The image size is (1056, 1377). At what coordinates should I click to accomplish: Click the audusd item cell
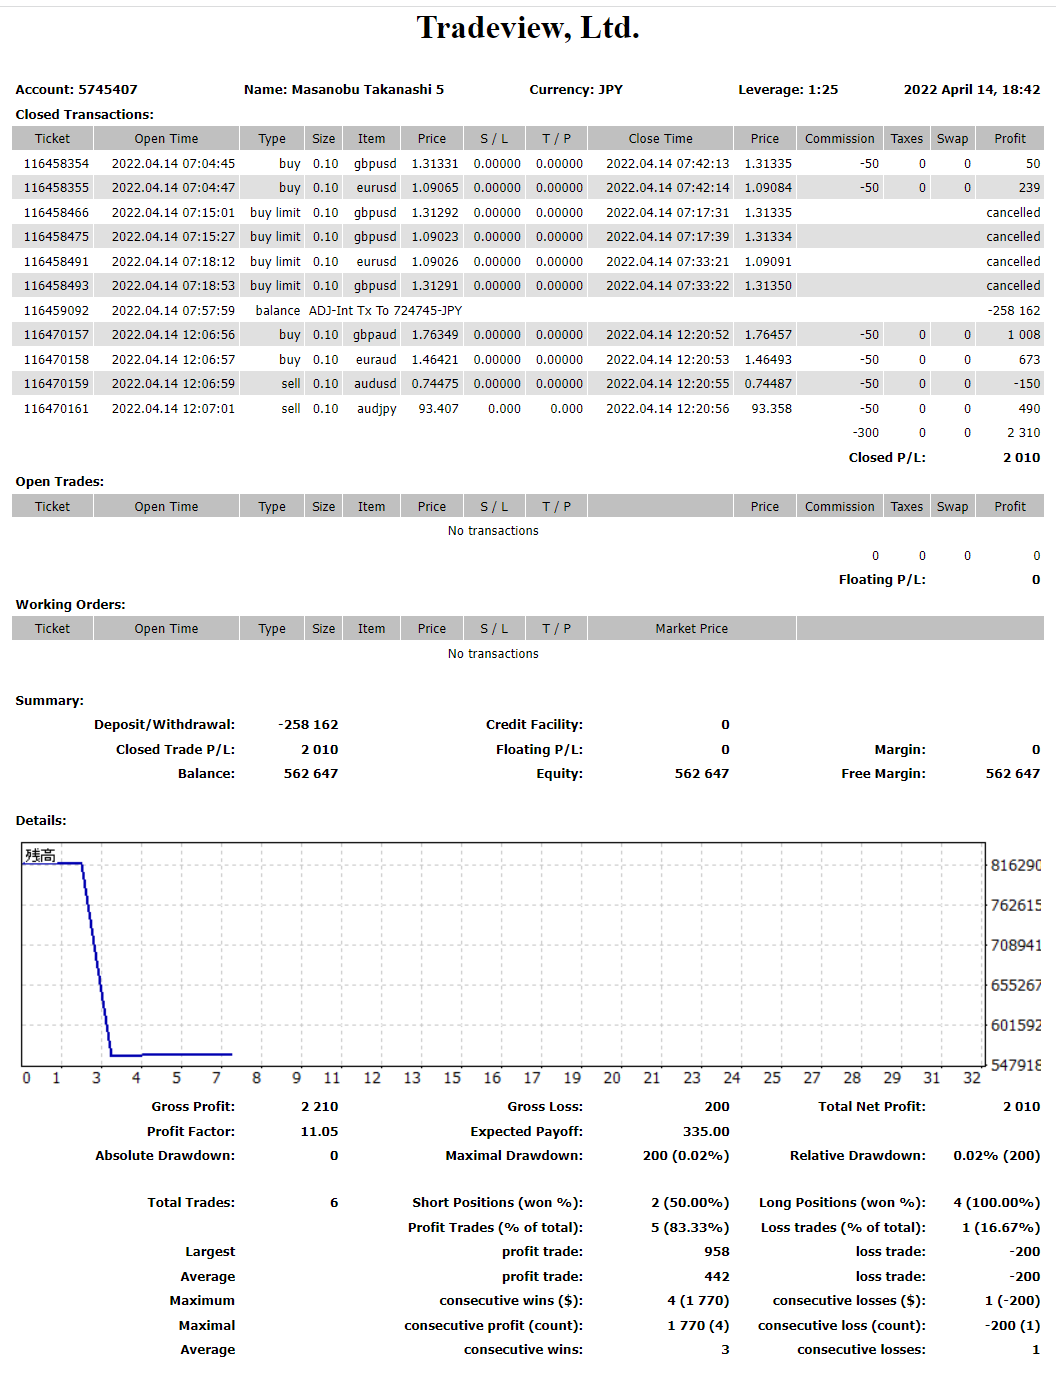click(375, 384)
